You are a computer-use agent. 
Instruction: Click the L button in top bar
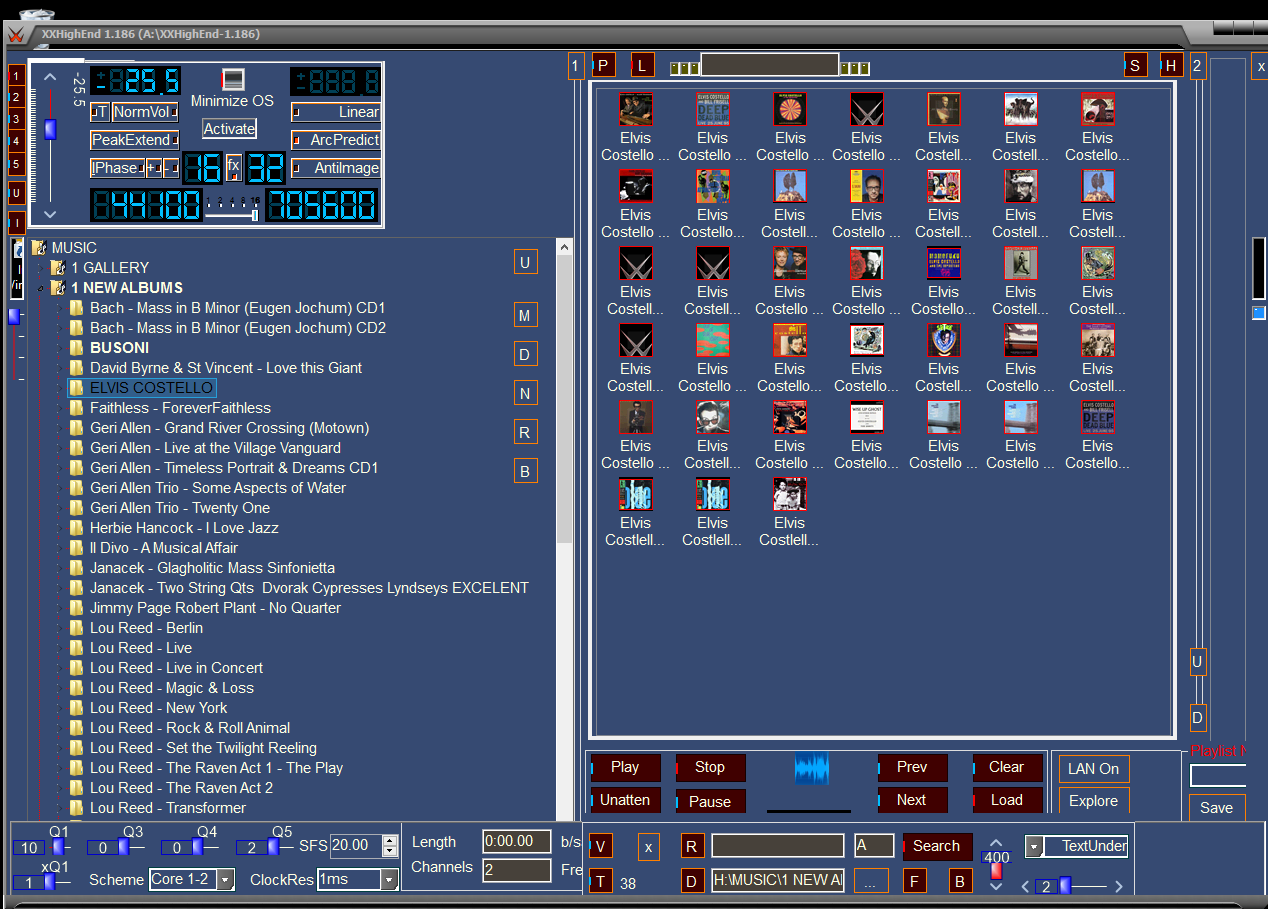(643, 66)
